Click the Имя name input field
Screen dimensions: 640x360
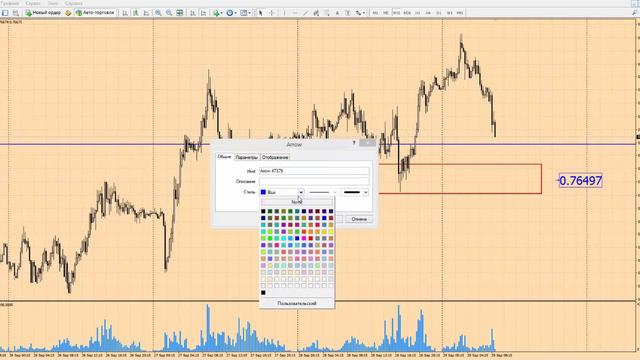click(x=314, y=171)
